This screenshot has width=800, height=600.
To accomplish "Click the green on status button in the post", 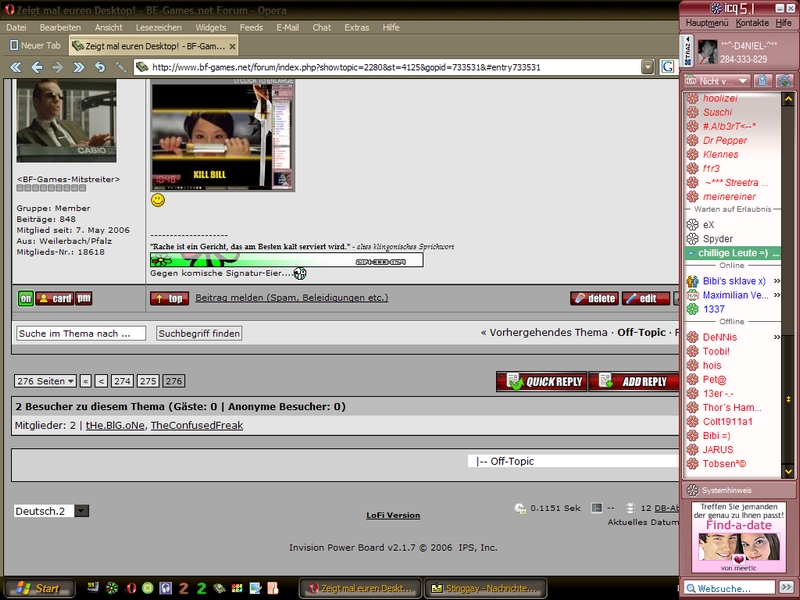I will click(26, 298).
